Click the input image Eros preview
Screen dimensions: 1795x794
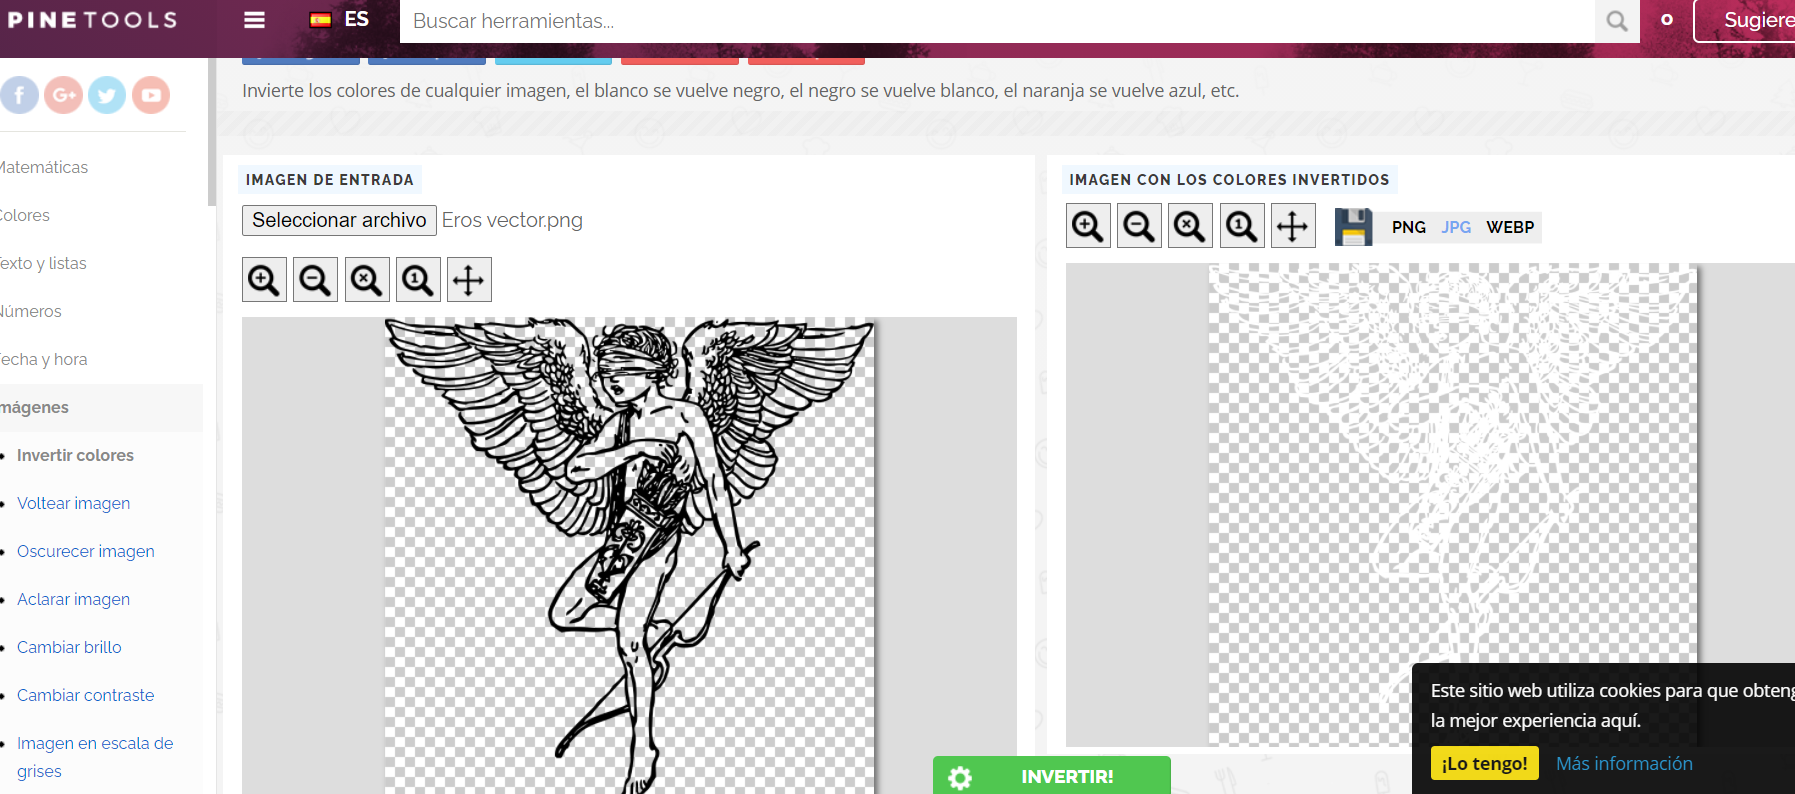[x=630, y=556]
